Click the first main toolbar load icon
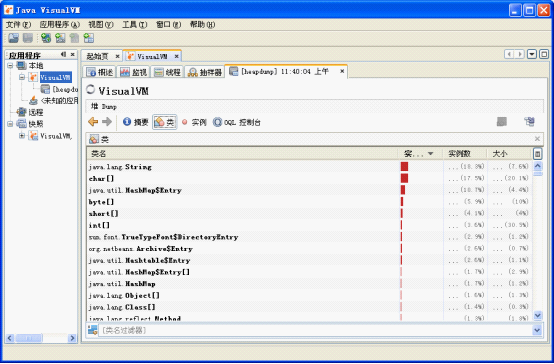Image resolution: width=554 pixels, height=364 pixels. point(13,38)
